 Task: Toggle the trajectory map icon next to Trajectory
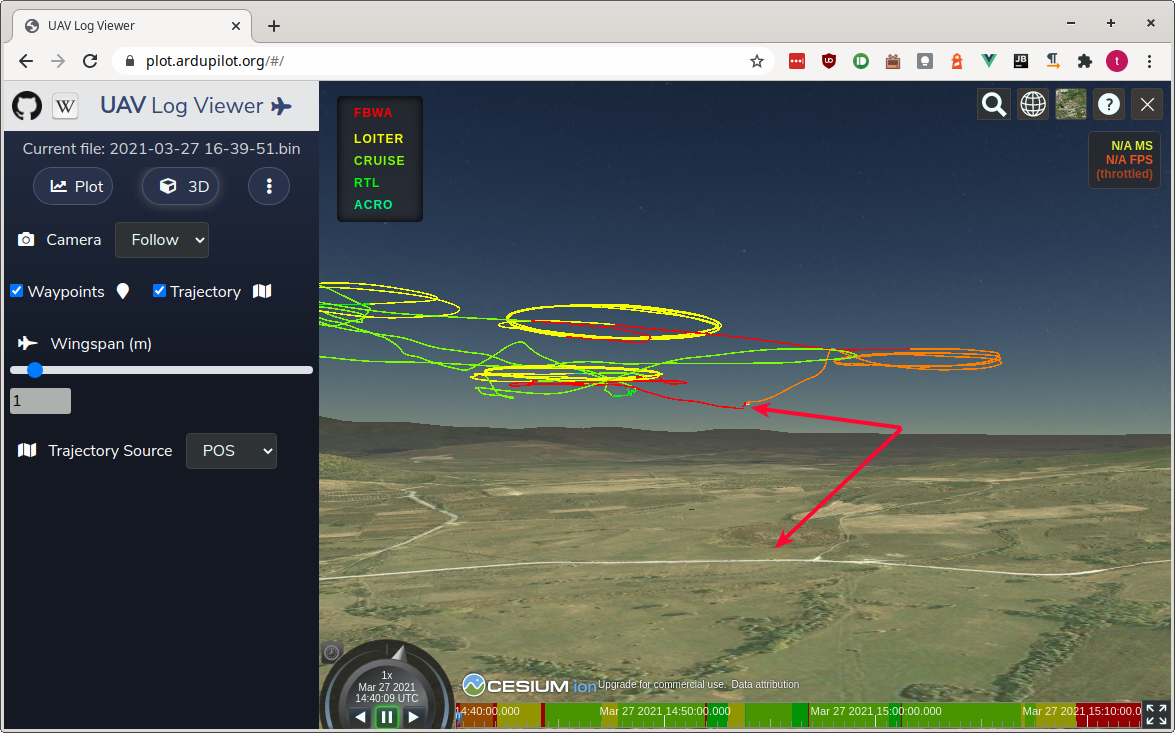[261, 291]
